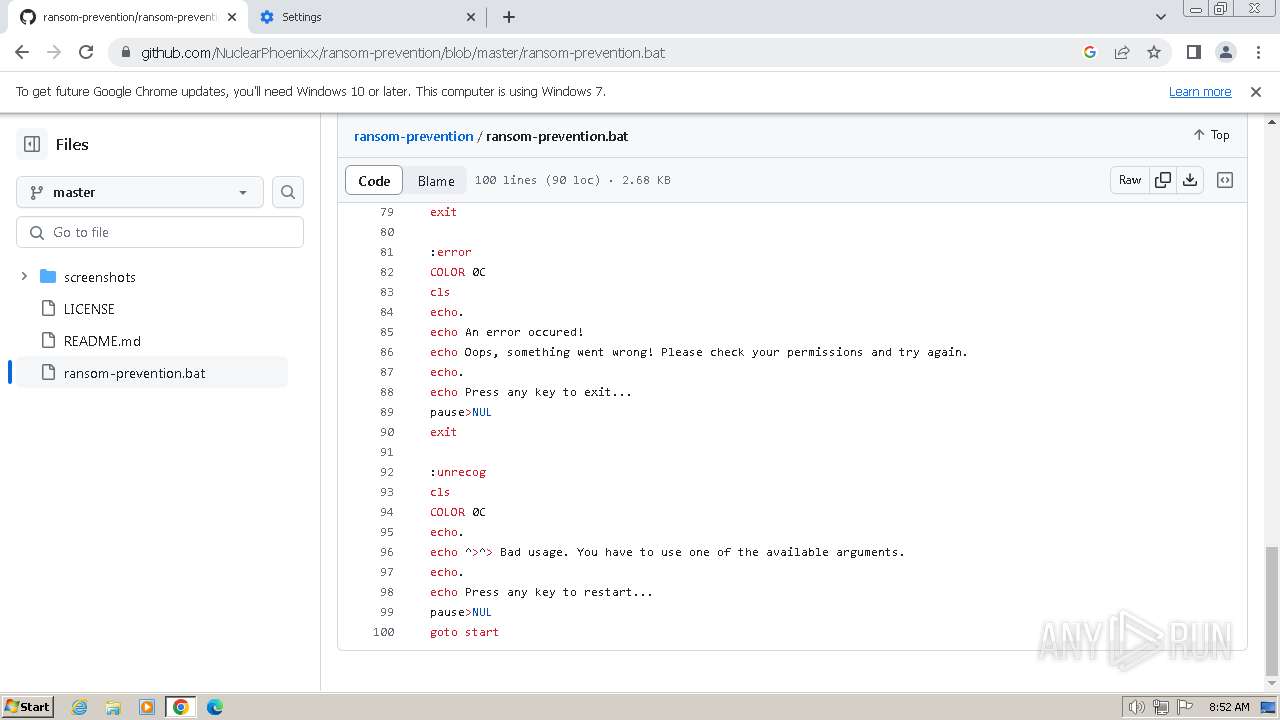Image resolution: width=1280 pixels, height=720 pixels.
Task: Share this page icon in address bar
Action: click(x=1122, y=52)
